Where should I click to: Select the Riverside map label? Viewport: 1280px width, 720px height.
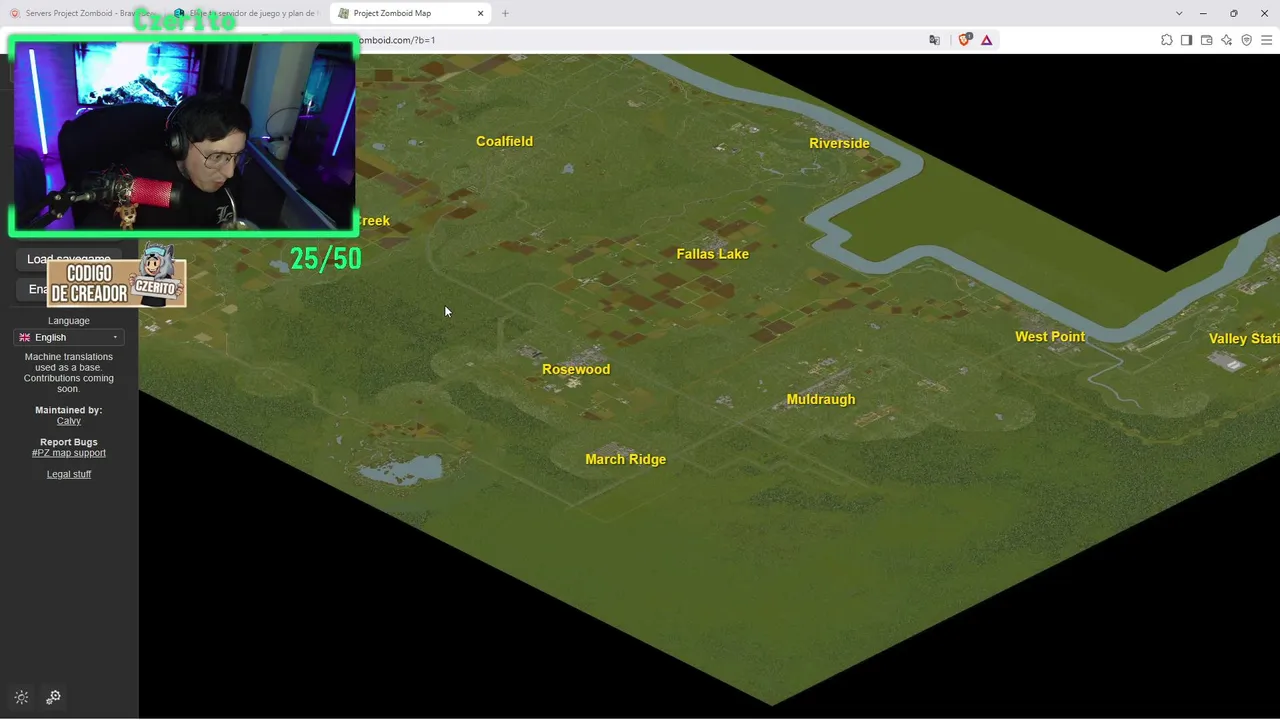839,143
